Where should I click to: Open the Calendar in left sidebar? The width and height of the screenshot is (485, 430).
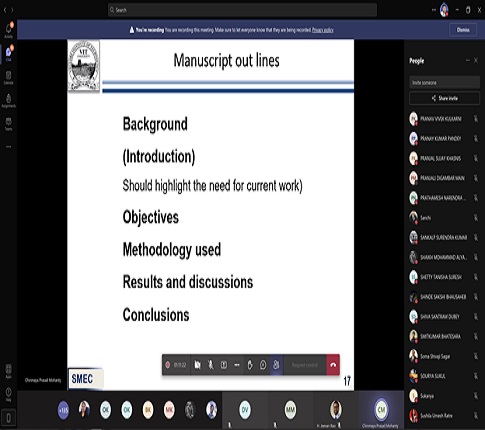click(8, 77)
